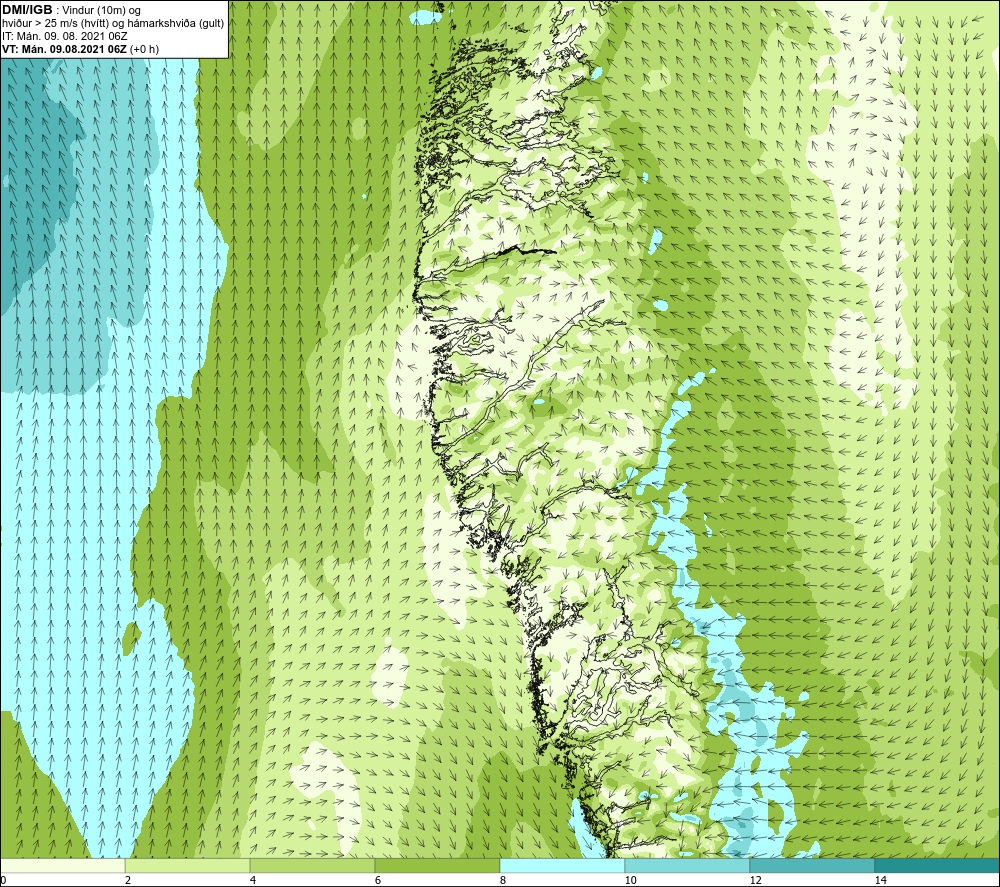This screenshot has width=1000, height=887.
Task: Click the pale yellow 0–2 m/s legend swatch
Action: click(62, 865)
